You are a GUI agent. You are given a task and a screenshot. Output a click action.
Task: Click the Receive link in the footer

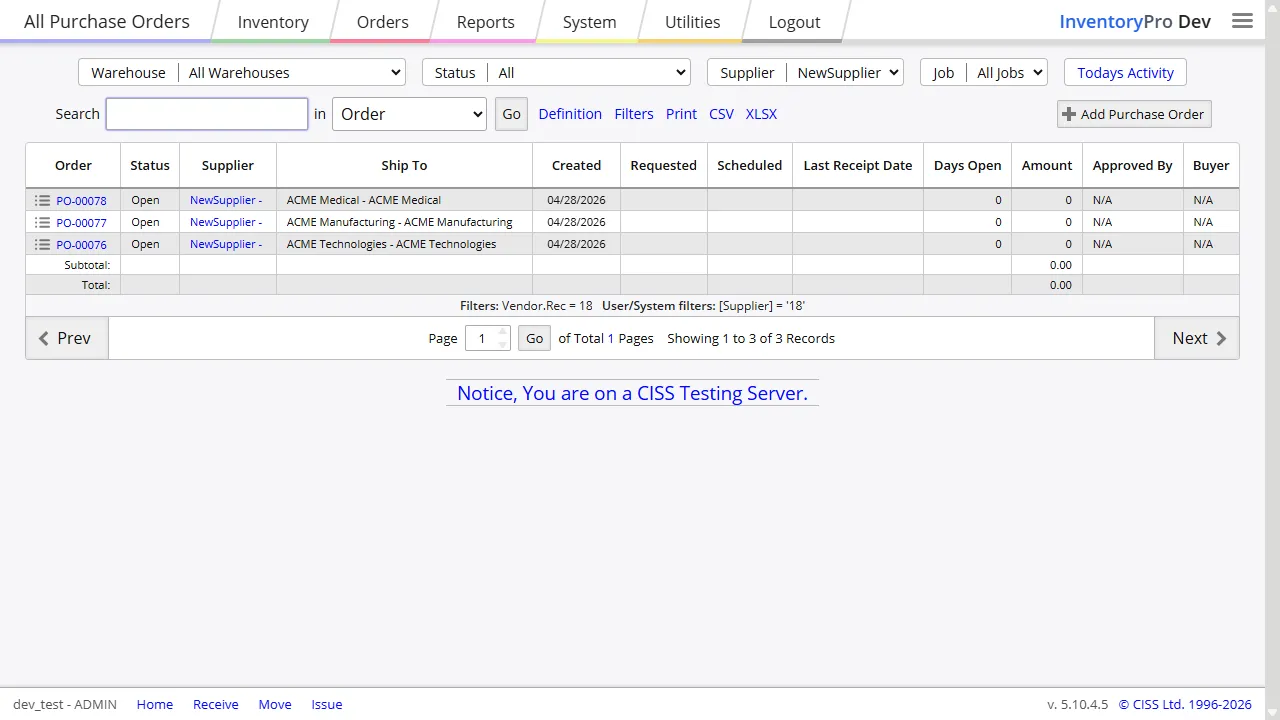pyautogui.click(x=215, y=704)
